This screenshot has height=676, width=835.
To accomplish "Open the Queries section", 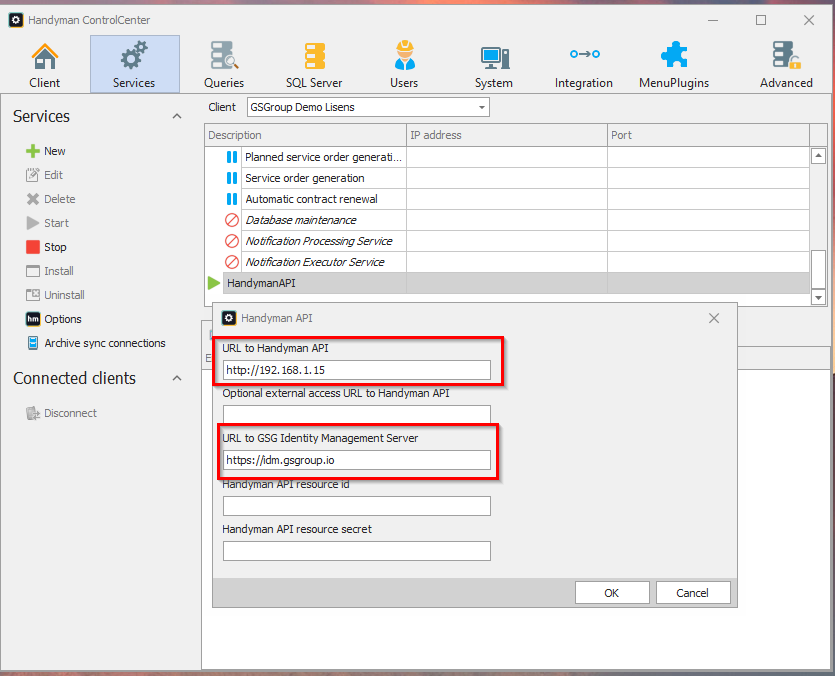I will 224,64.
